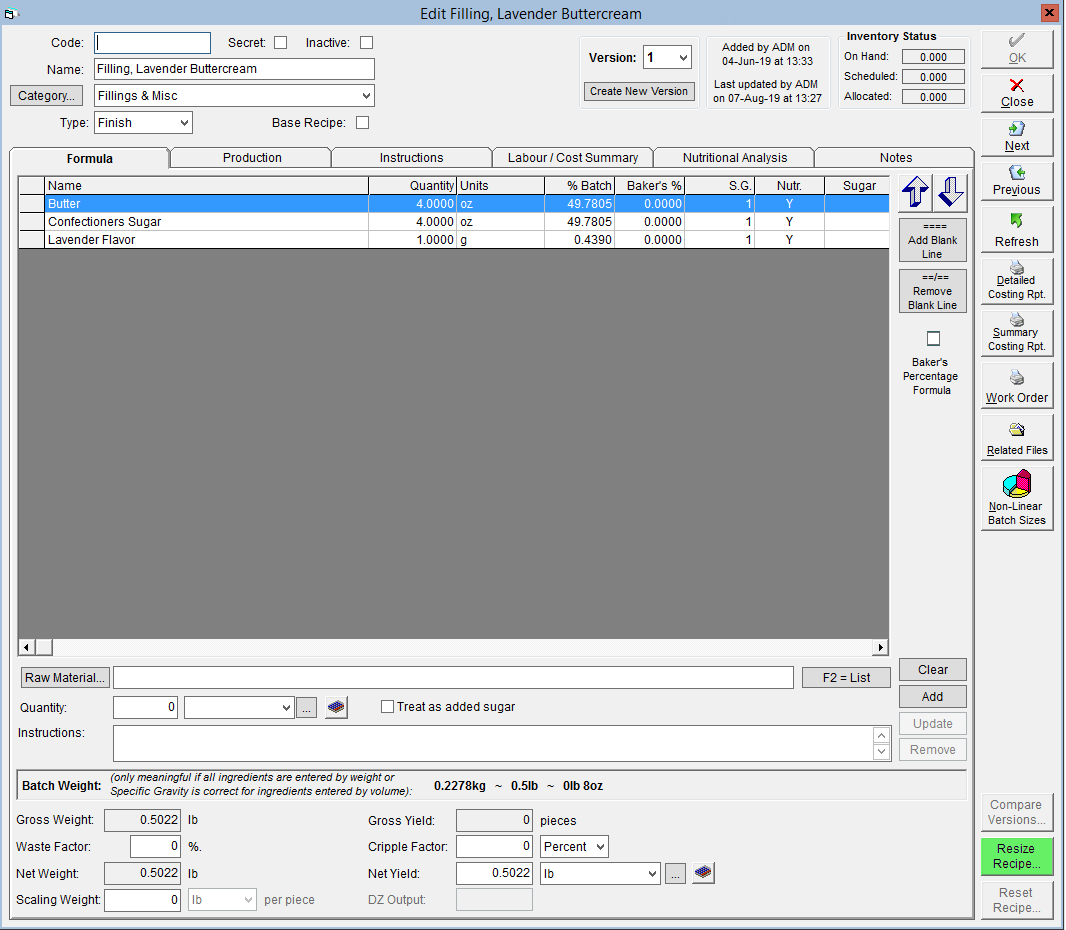Click the F2 = List button
1066x930 pixels.
(x=846, y=678)
